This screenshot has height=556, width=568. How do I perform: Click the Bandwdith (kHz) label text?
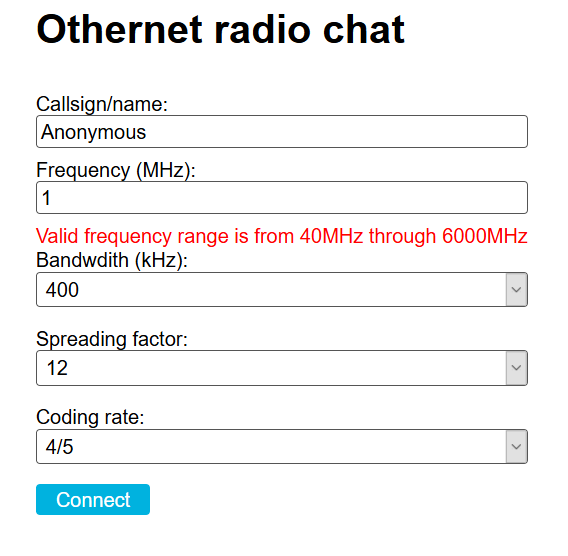tap(112, 260)
